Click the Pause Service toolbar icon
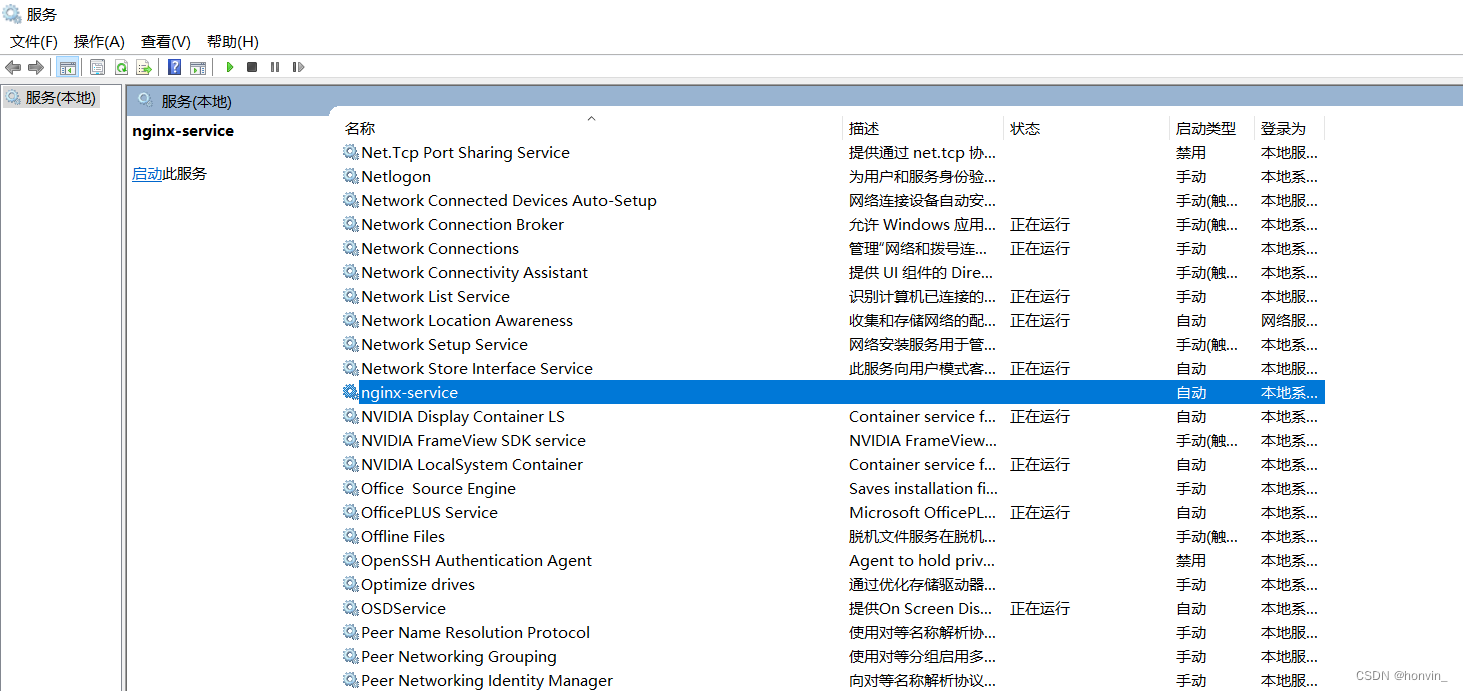 (x=275, y=67)
